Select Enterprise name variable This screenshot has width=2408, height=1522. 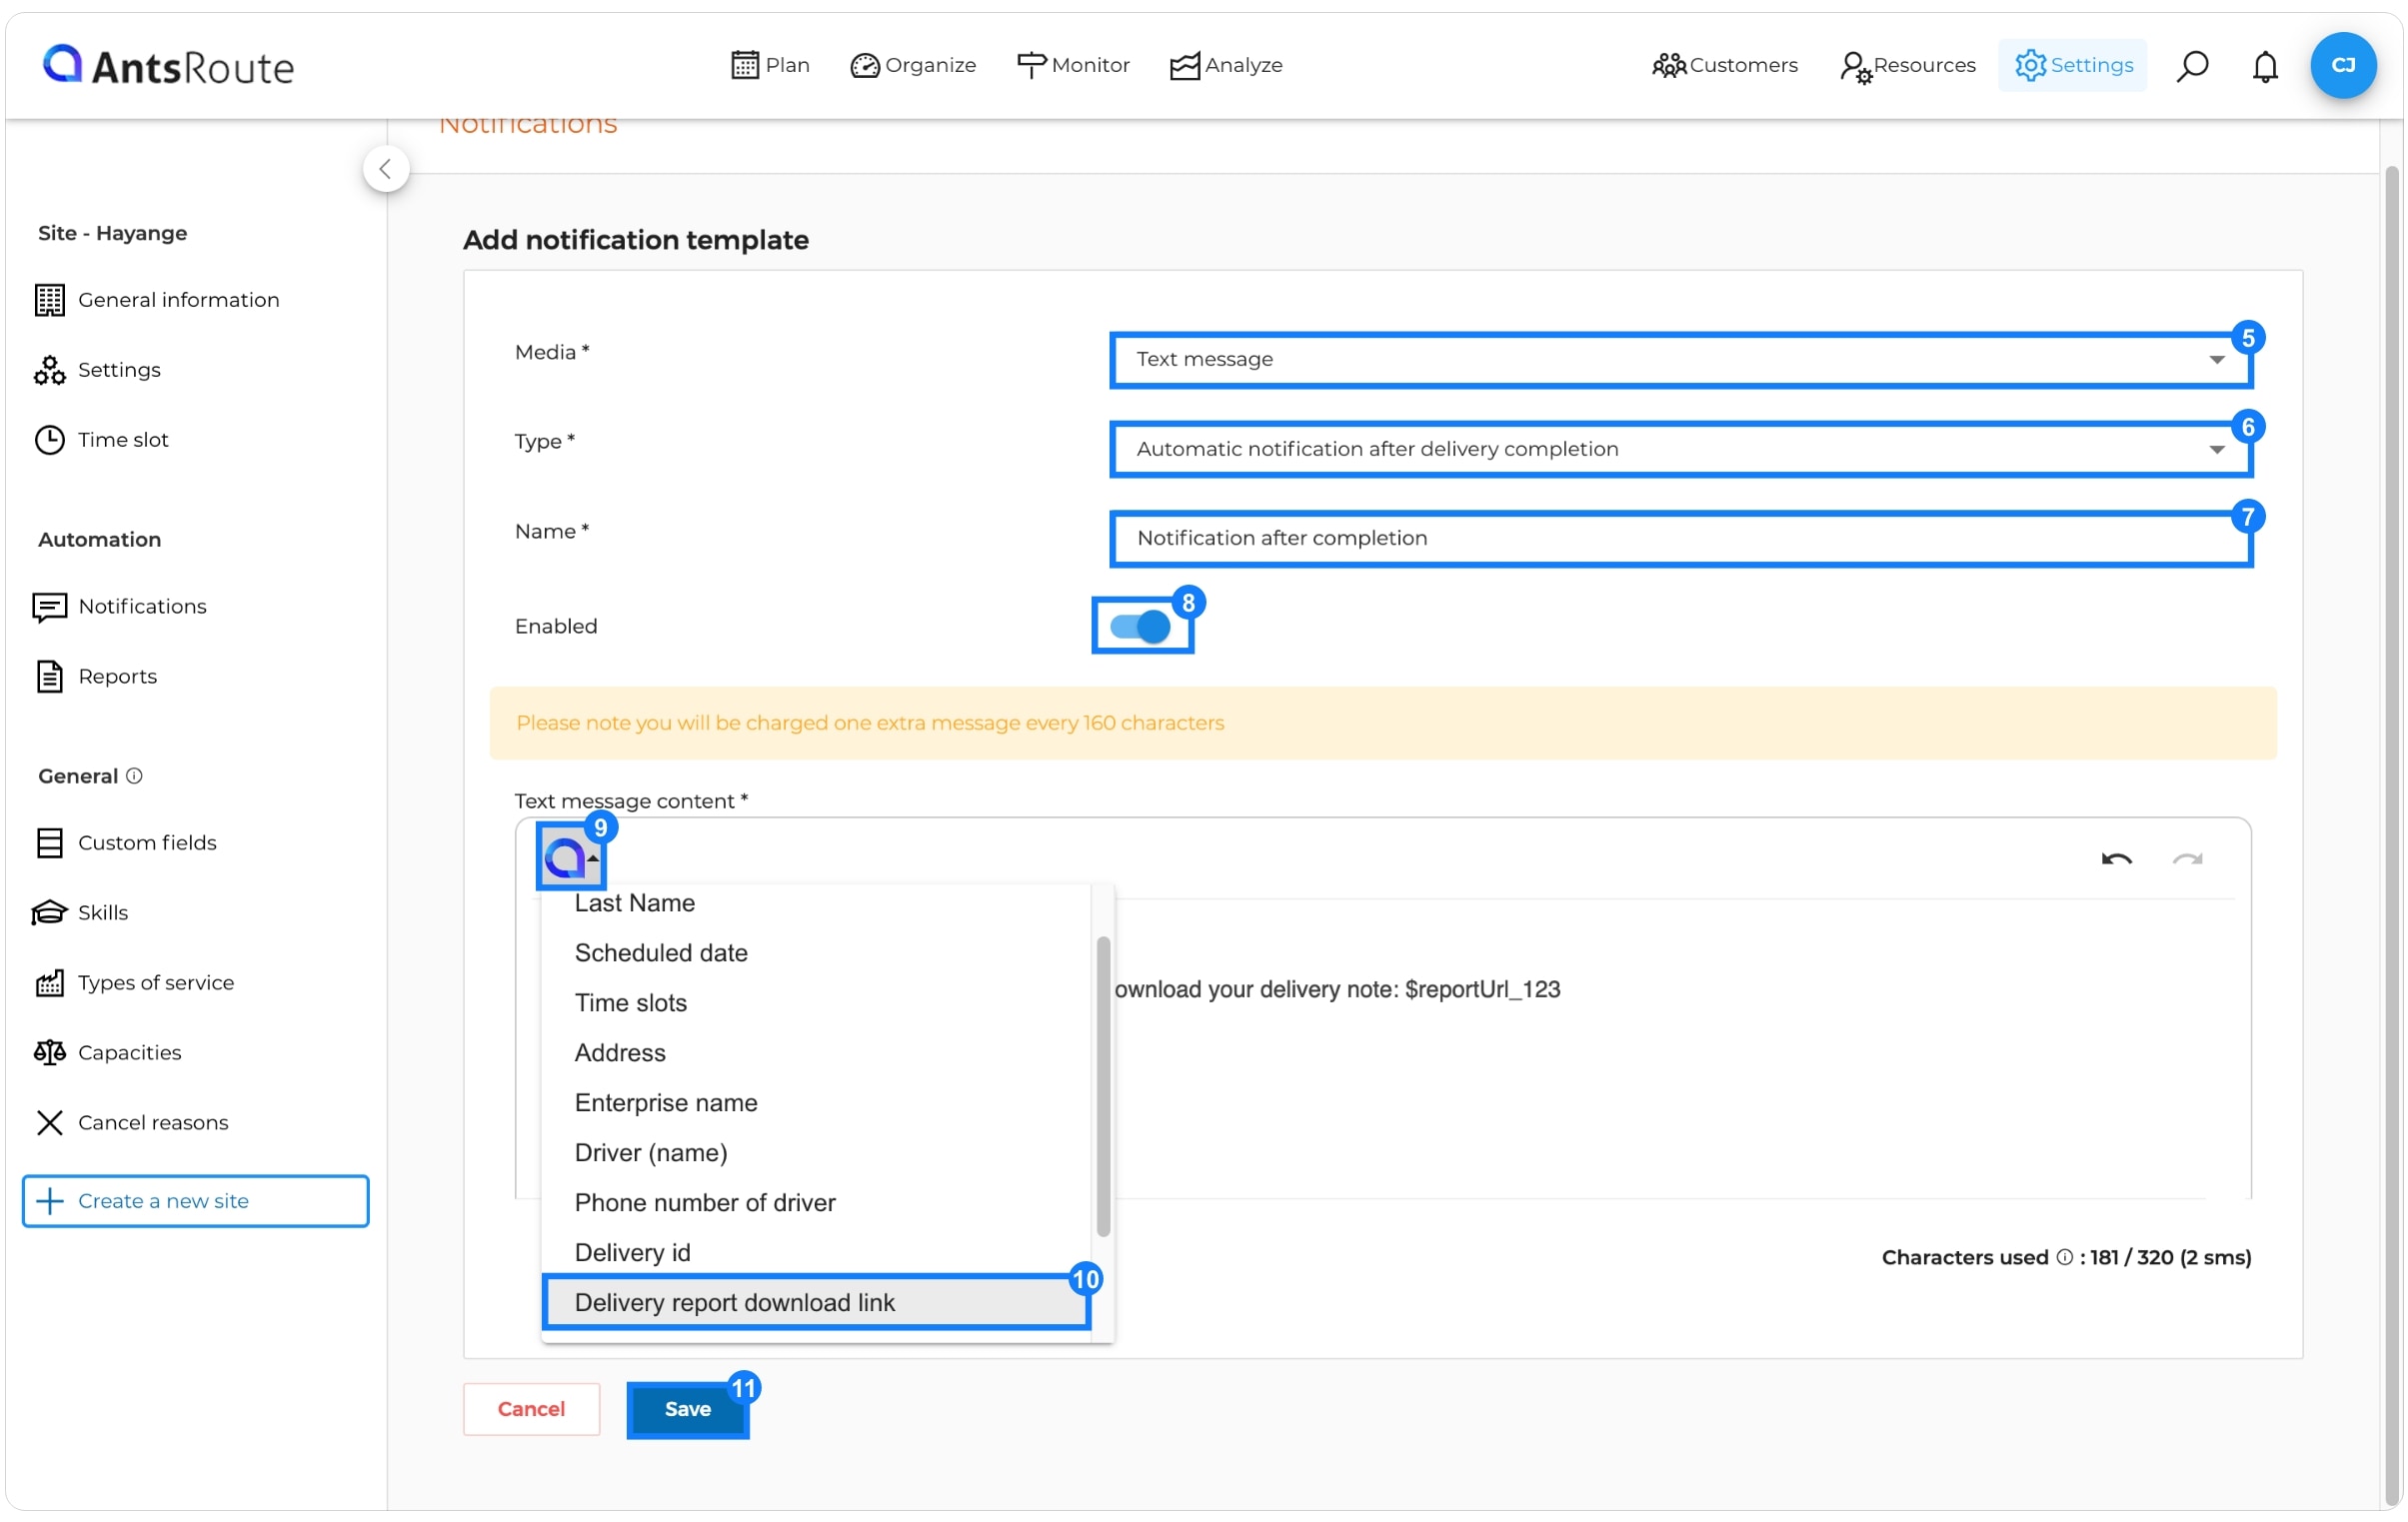(x=818, y=1103)
